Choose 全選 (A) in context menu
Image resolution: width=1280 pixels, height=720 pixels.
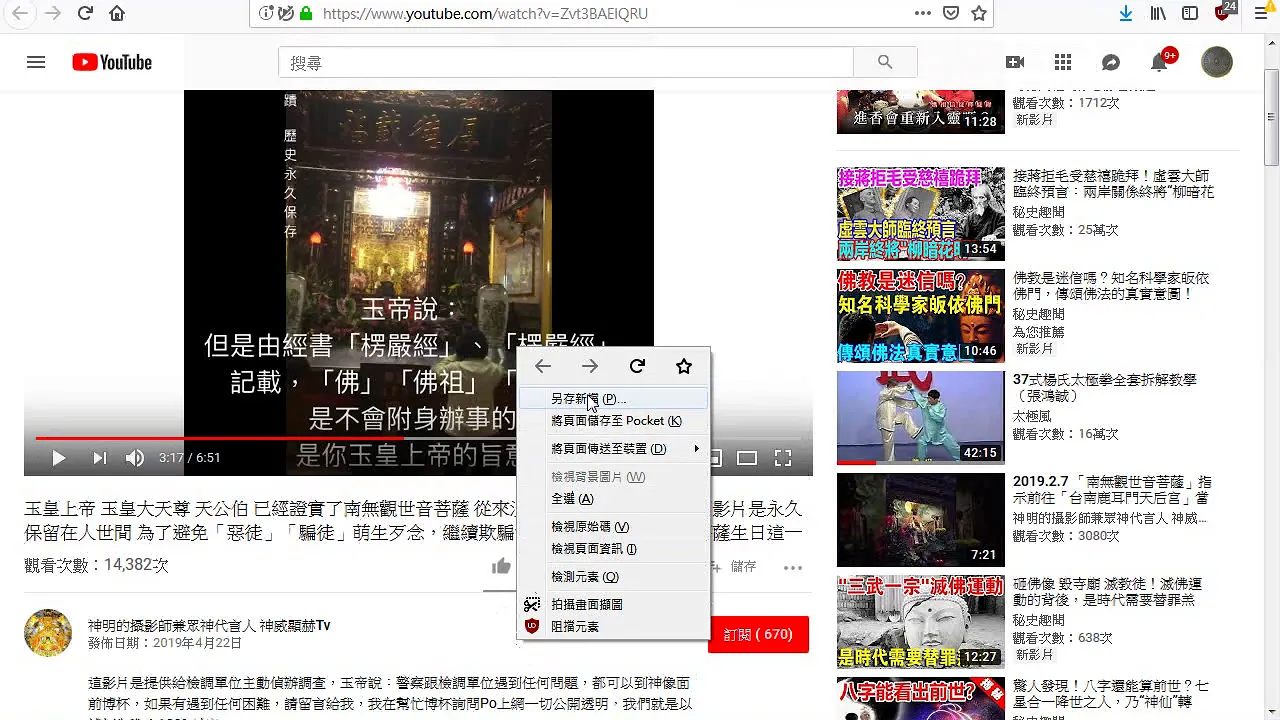pos(613,499)
